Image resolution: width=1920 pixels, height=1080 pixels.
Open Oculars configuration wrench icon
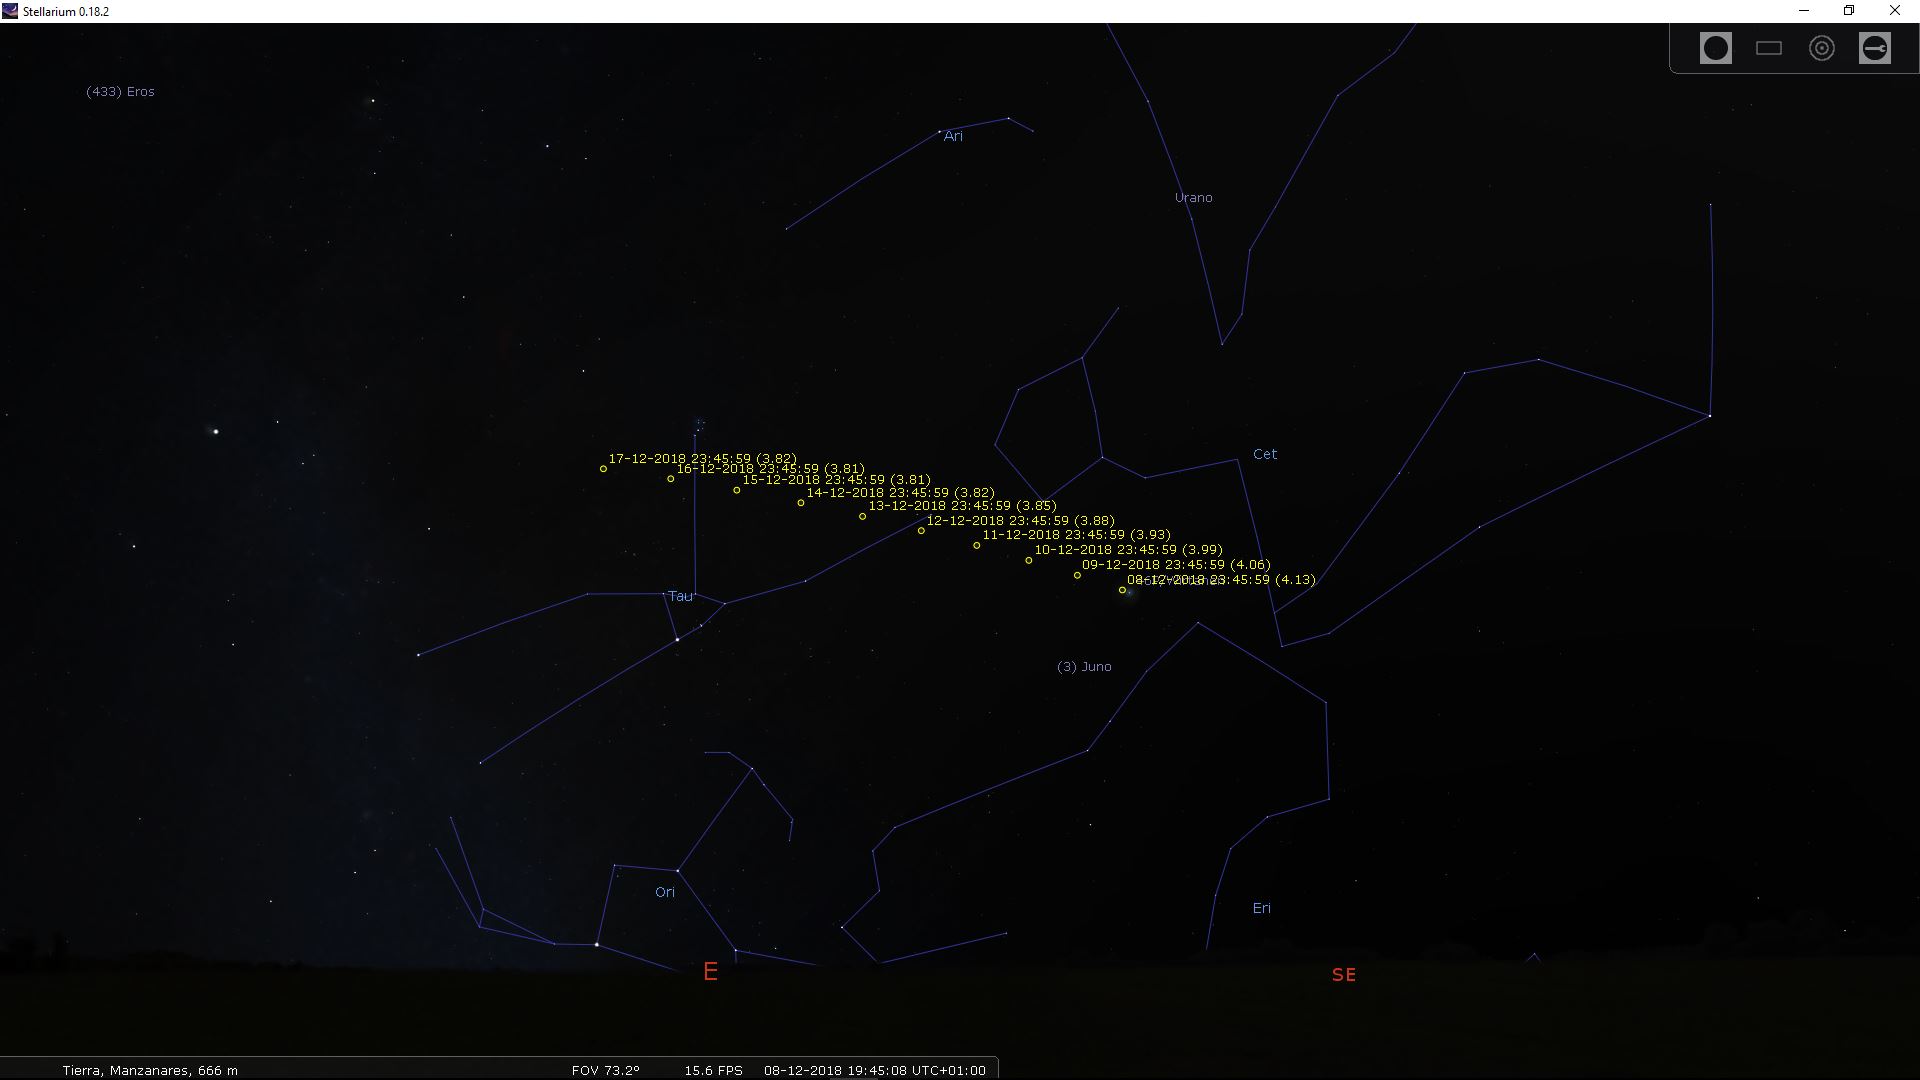click(x=1874, y=48)
